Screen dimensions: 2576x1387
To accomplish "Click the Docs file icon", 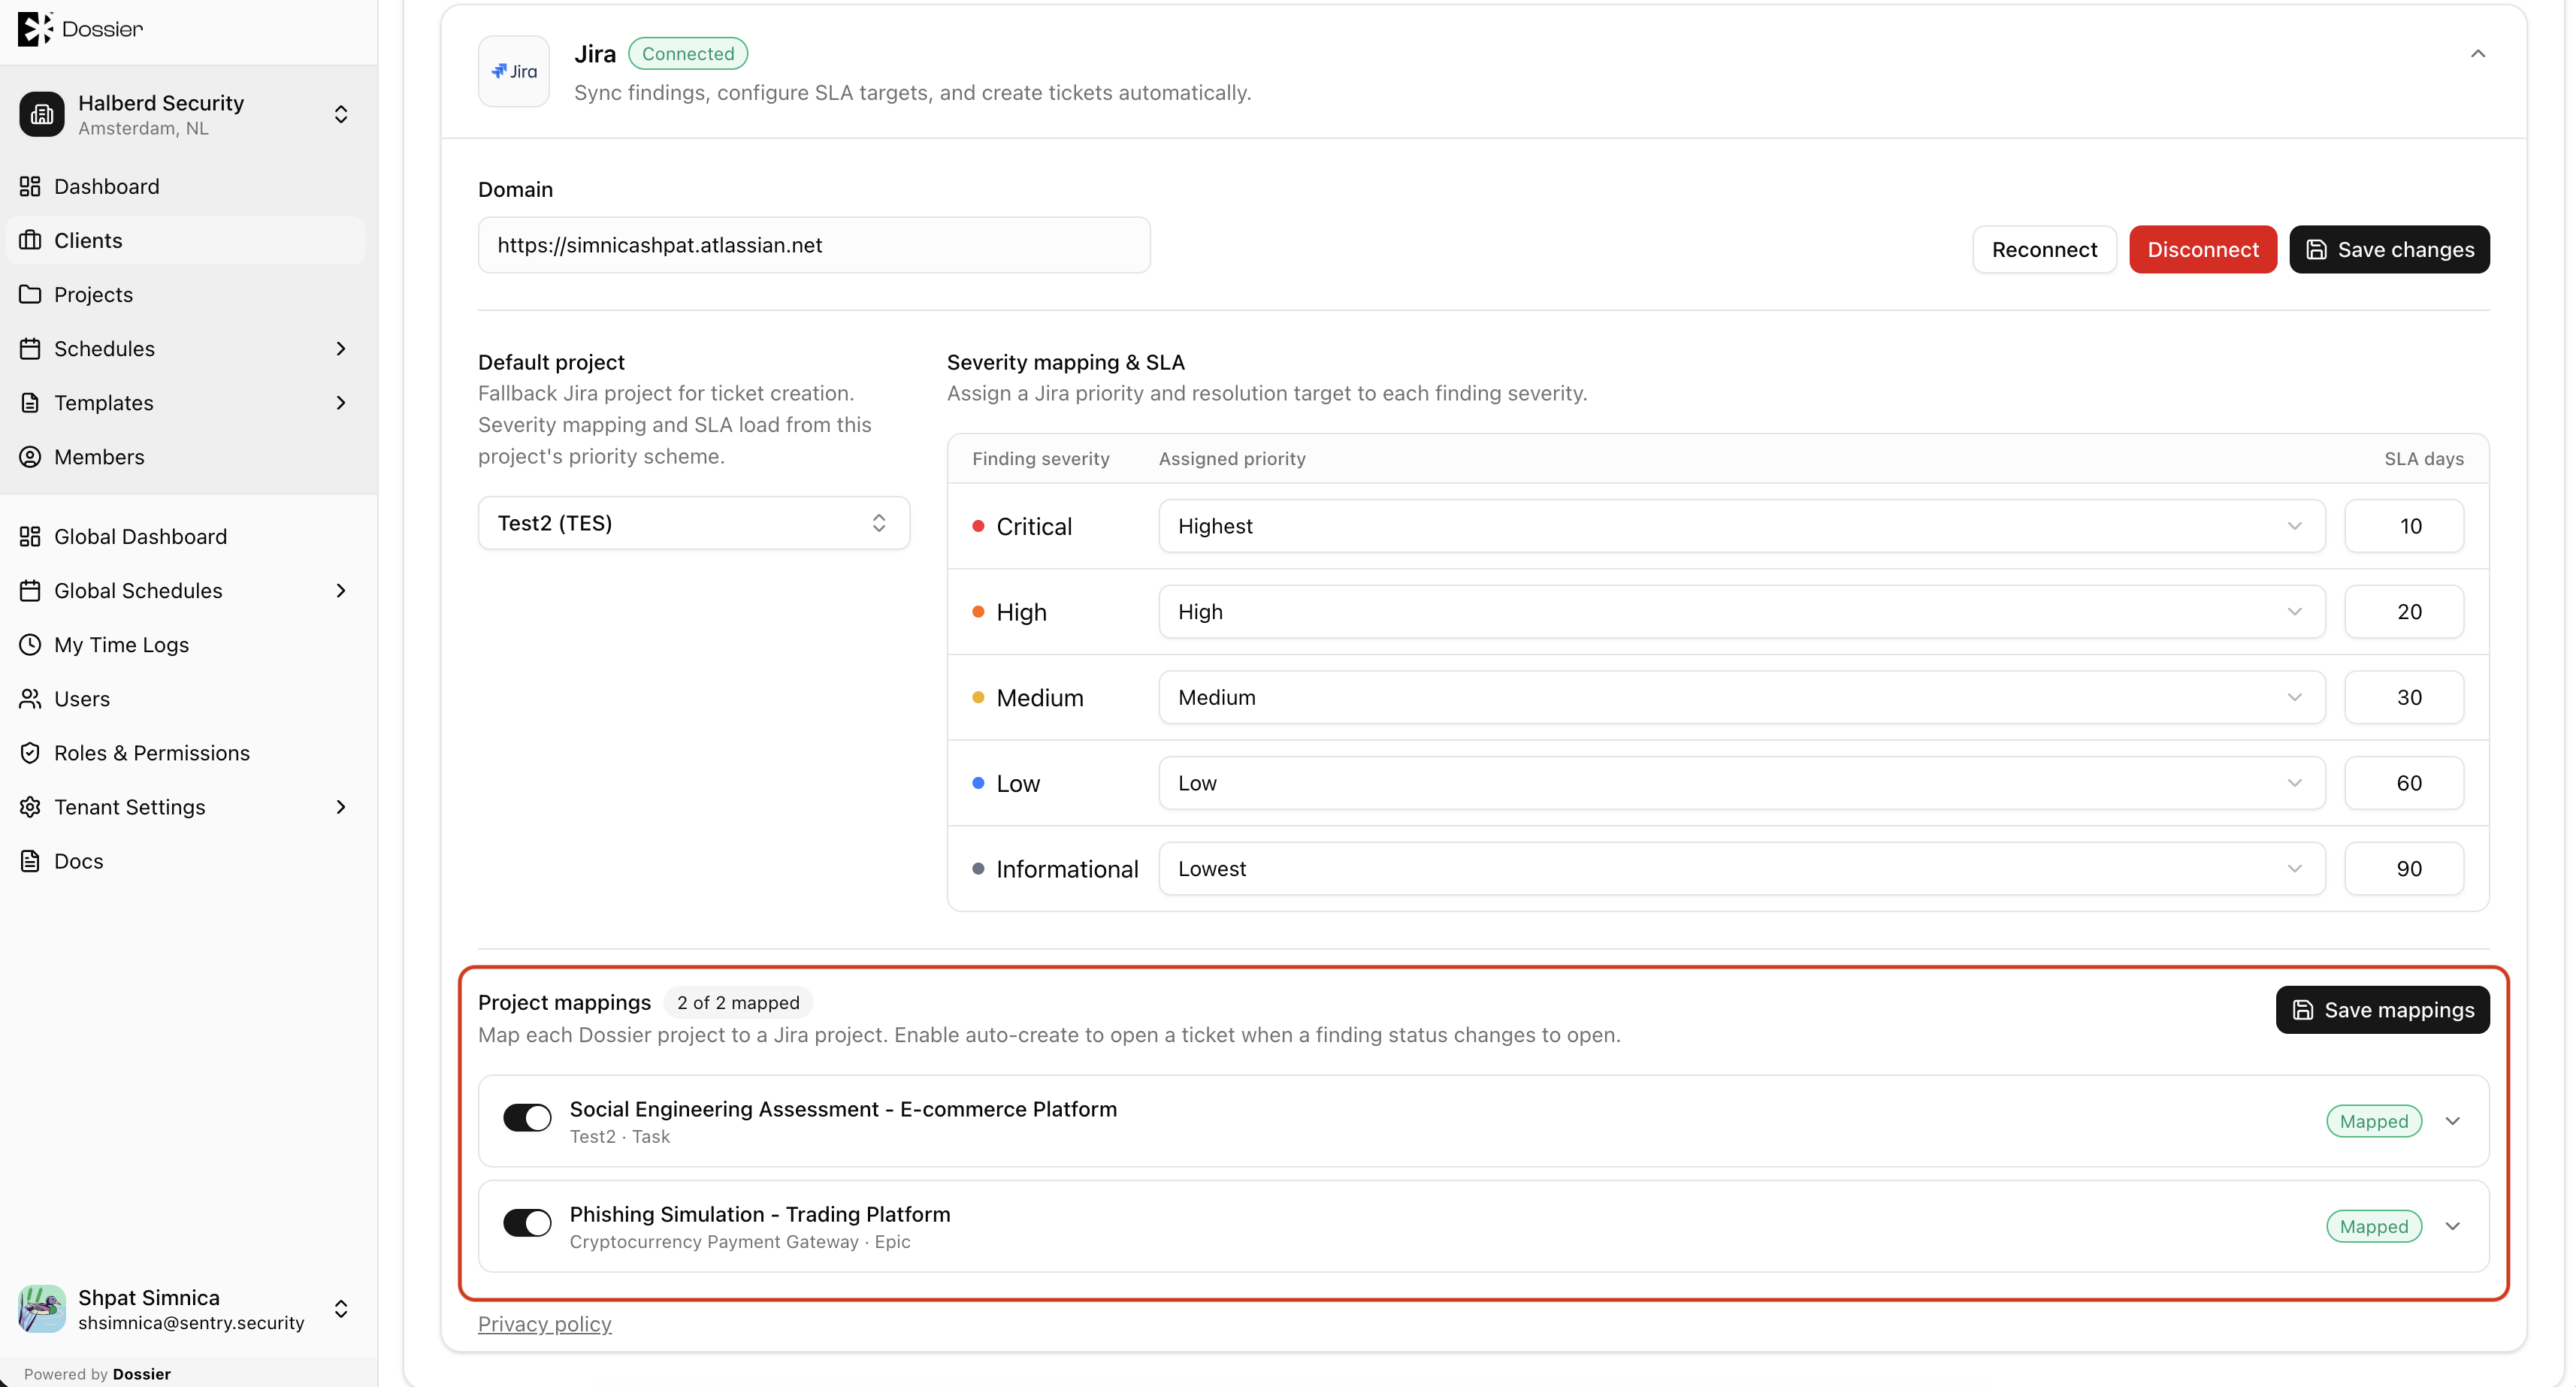I will point(30,860).
